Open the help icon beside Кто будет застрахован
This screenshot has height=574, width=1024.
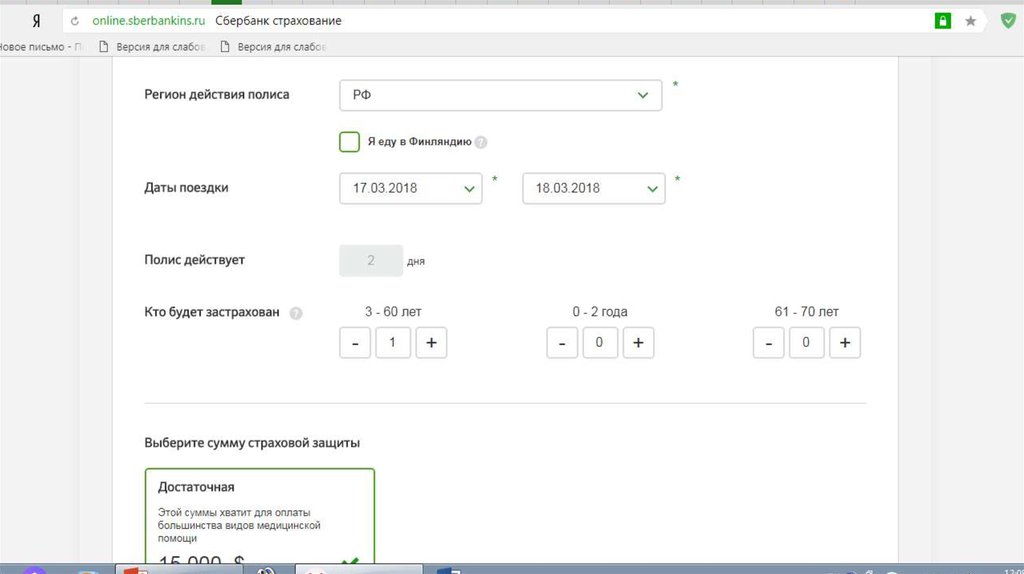296,313
